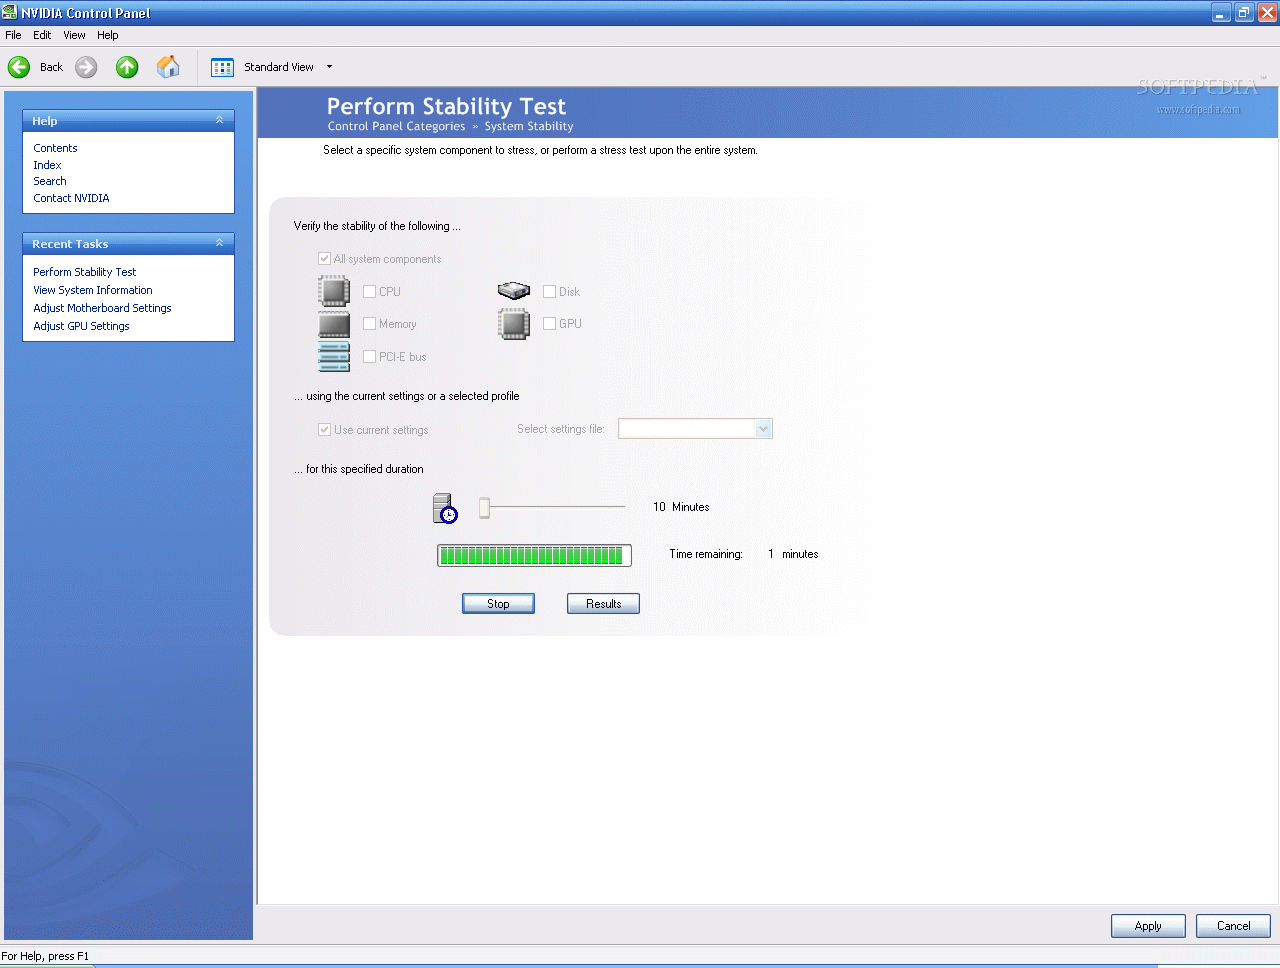Open Perform Stability Test recent task

tap(85, 272)
